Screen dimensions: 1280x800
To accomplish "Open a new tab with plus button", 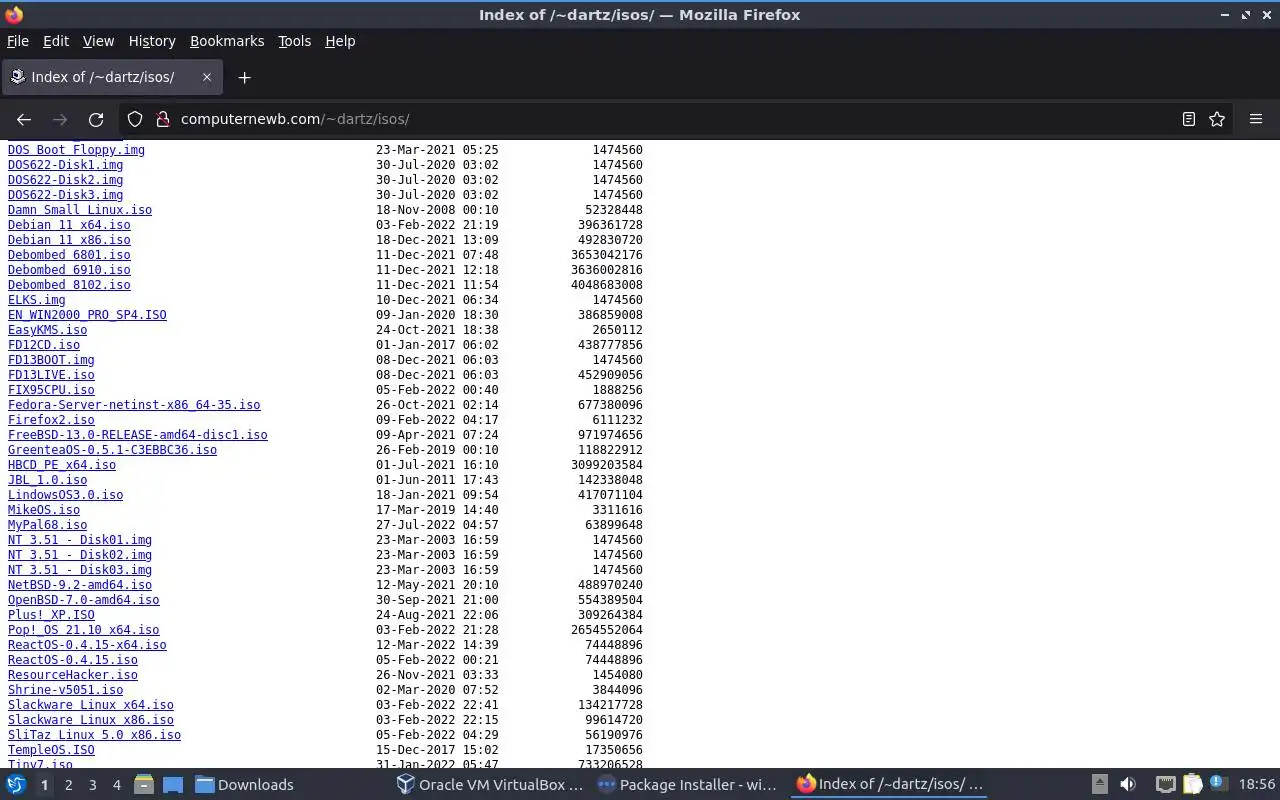I will point(244,77).
